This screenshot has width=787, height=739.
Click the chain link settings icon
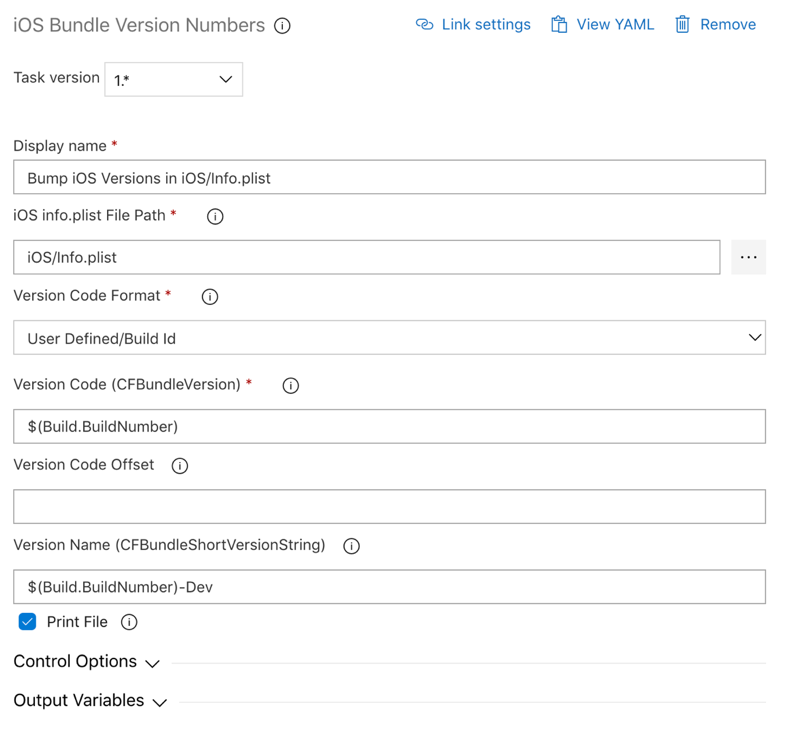point(424,25)
